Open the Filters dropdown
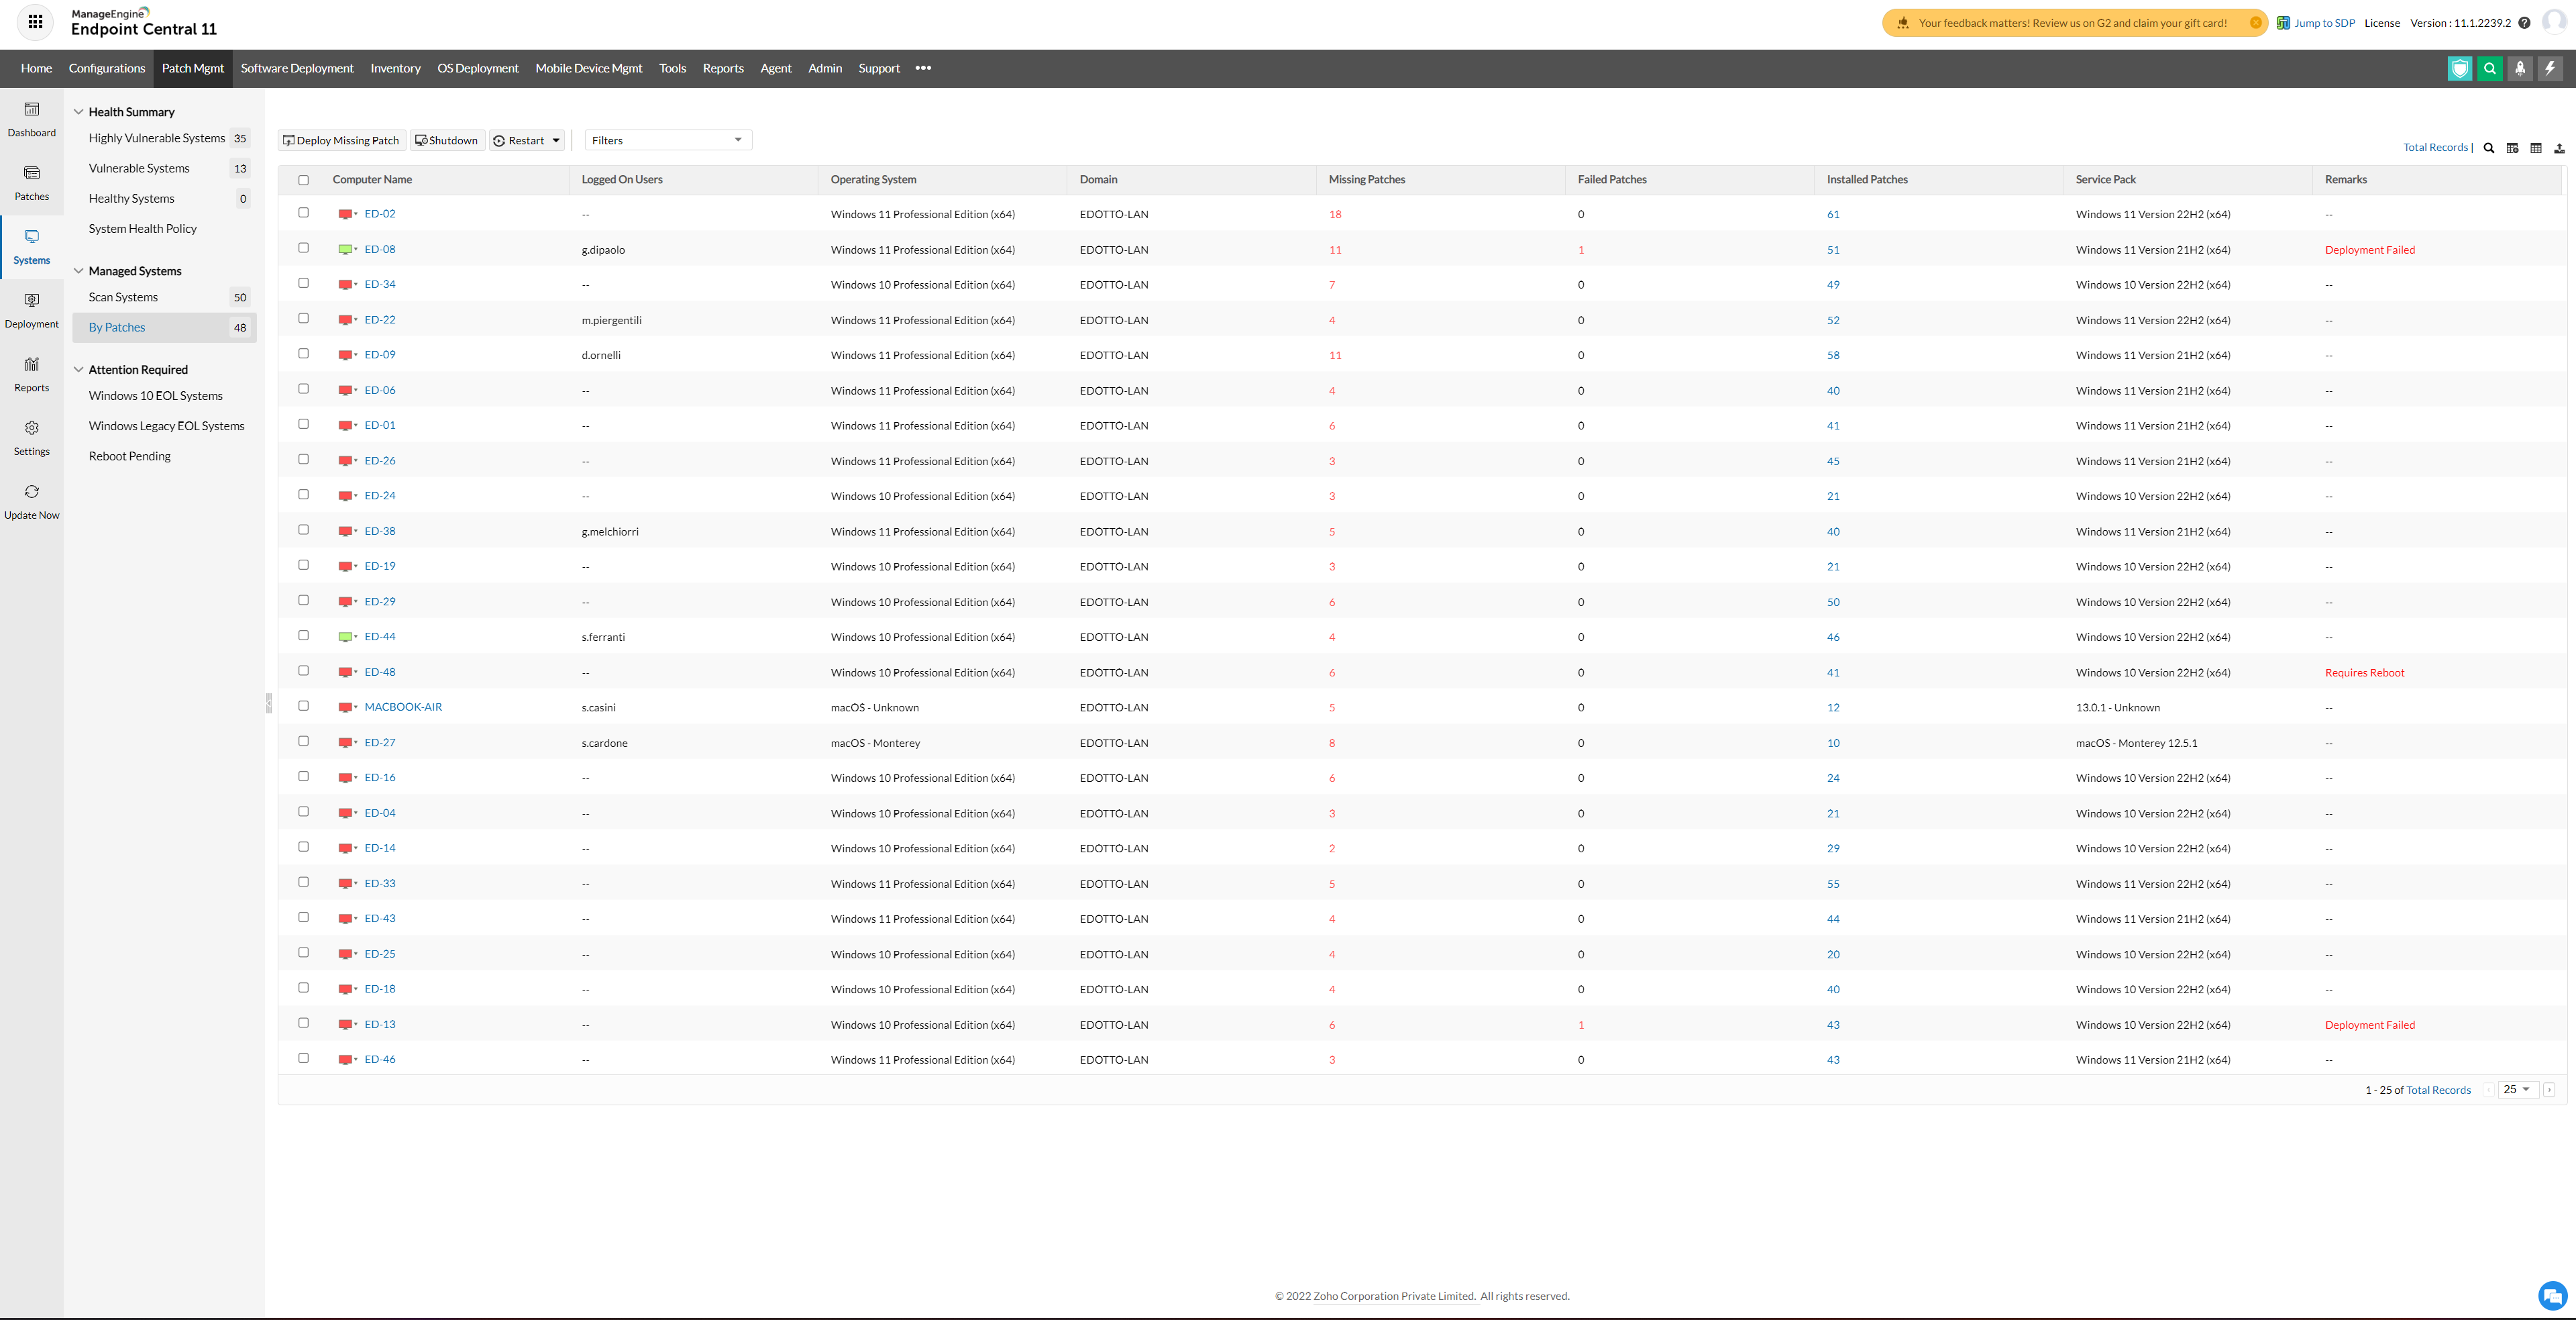The width and height of the screenshot is (2576, 1320). coord(667,140)
